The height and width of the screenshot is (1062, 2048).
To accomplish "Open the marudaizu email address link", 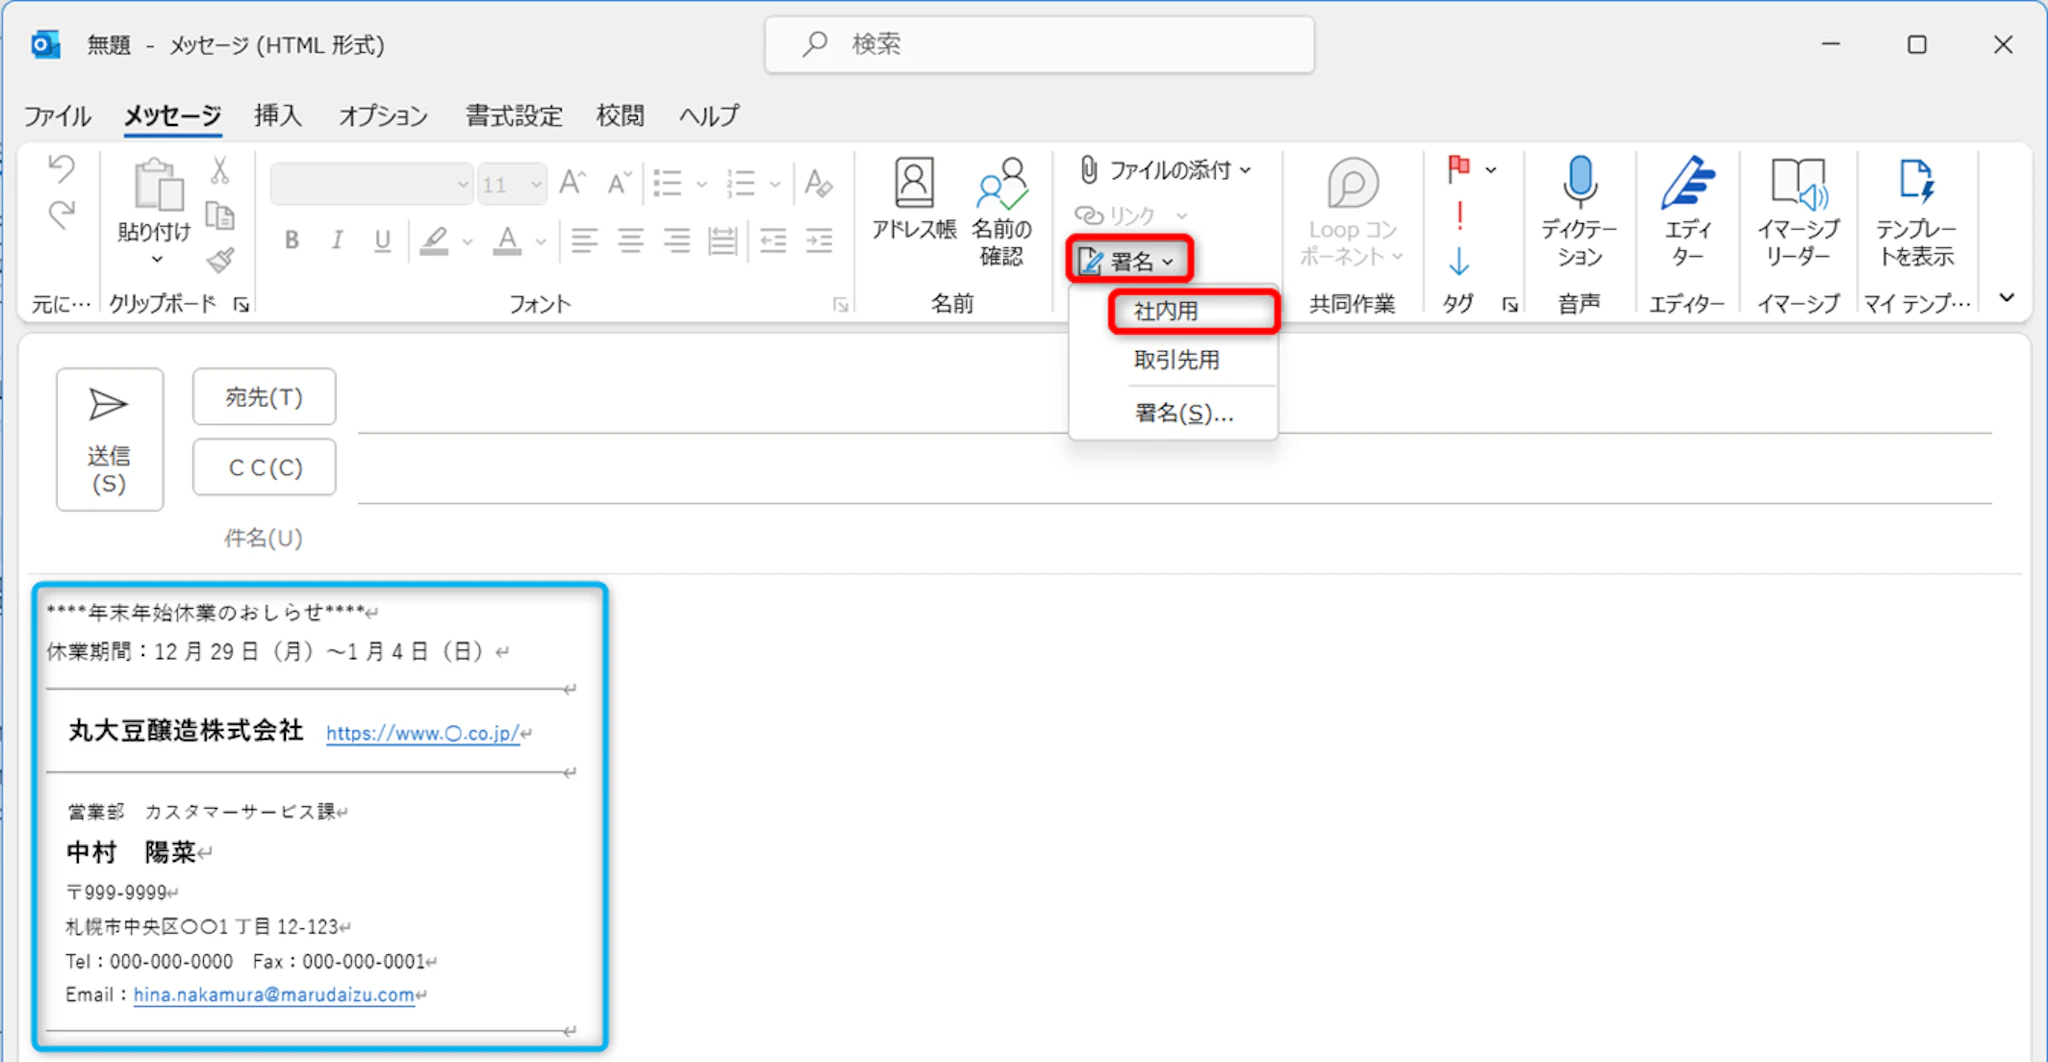I will coord(273,995).
